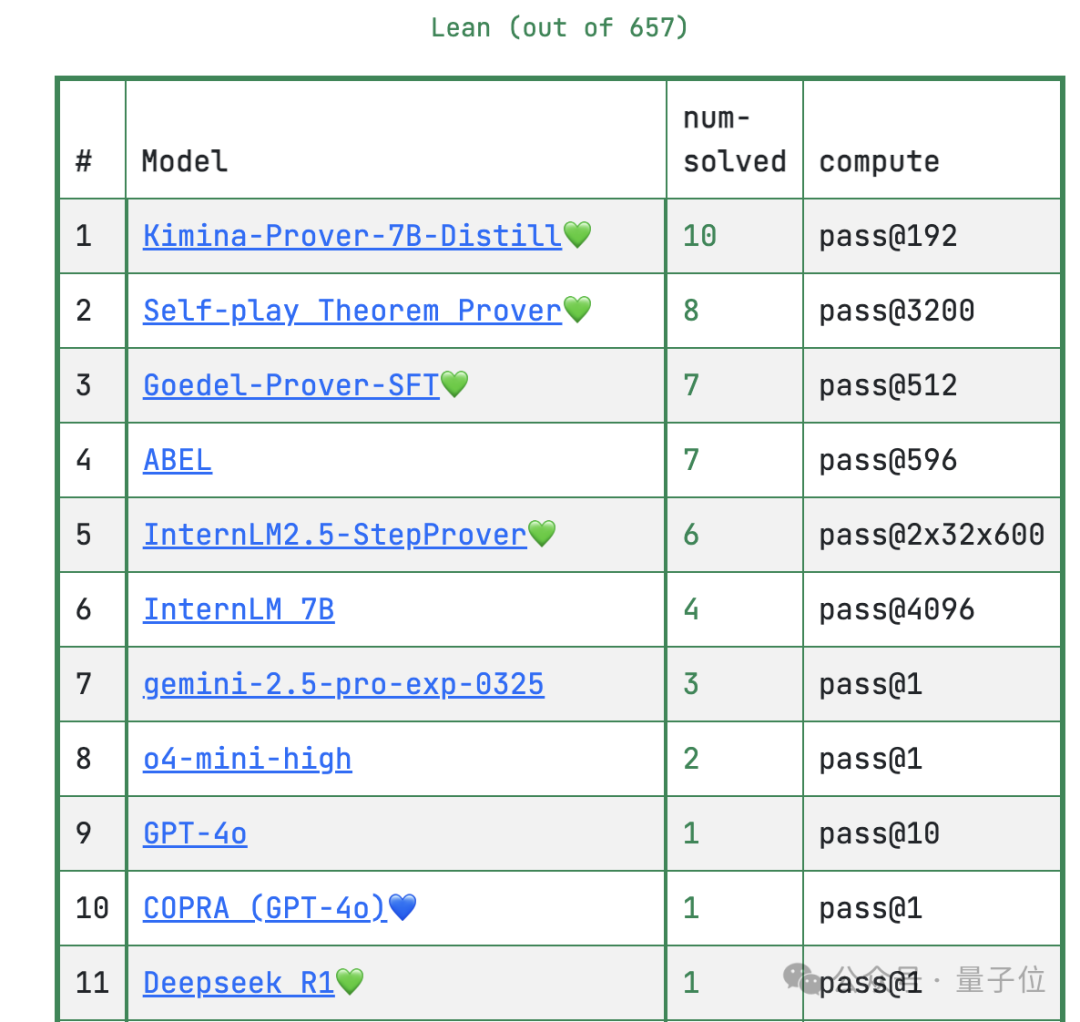Open the ABEL model link
Image resolution: width=1080 pixels, height=1022 pixels.
177,460
